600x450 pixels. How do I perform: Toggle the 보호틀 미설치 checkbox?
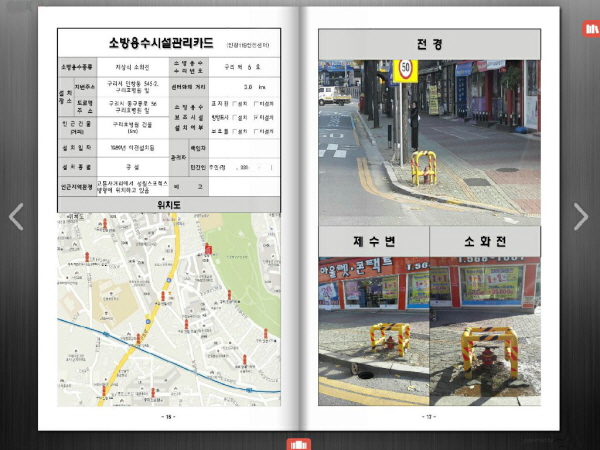coord(256,130)
